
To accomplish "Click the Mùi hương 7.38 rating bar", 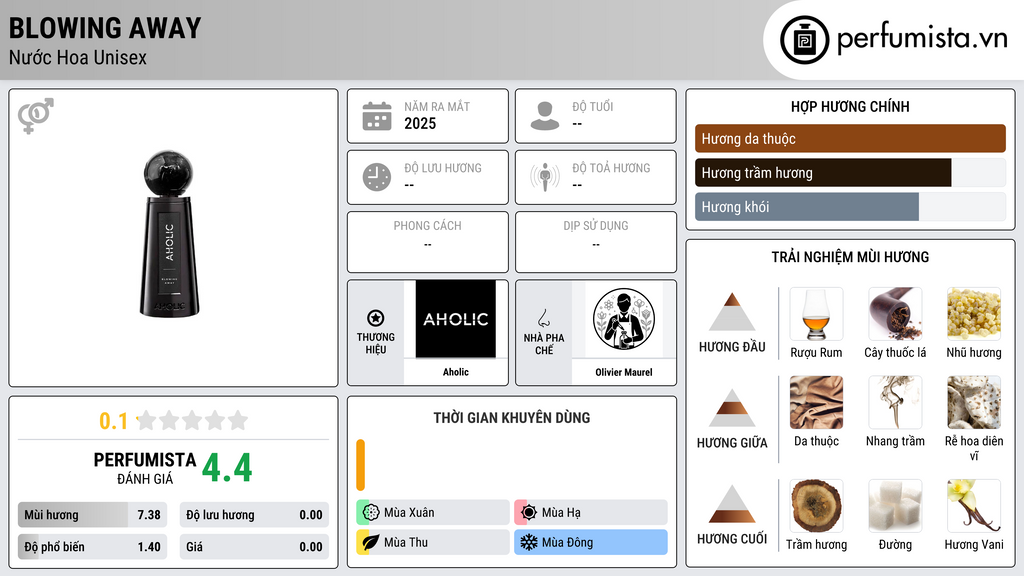I will click(92, 515).
